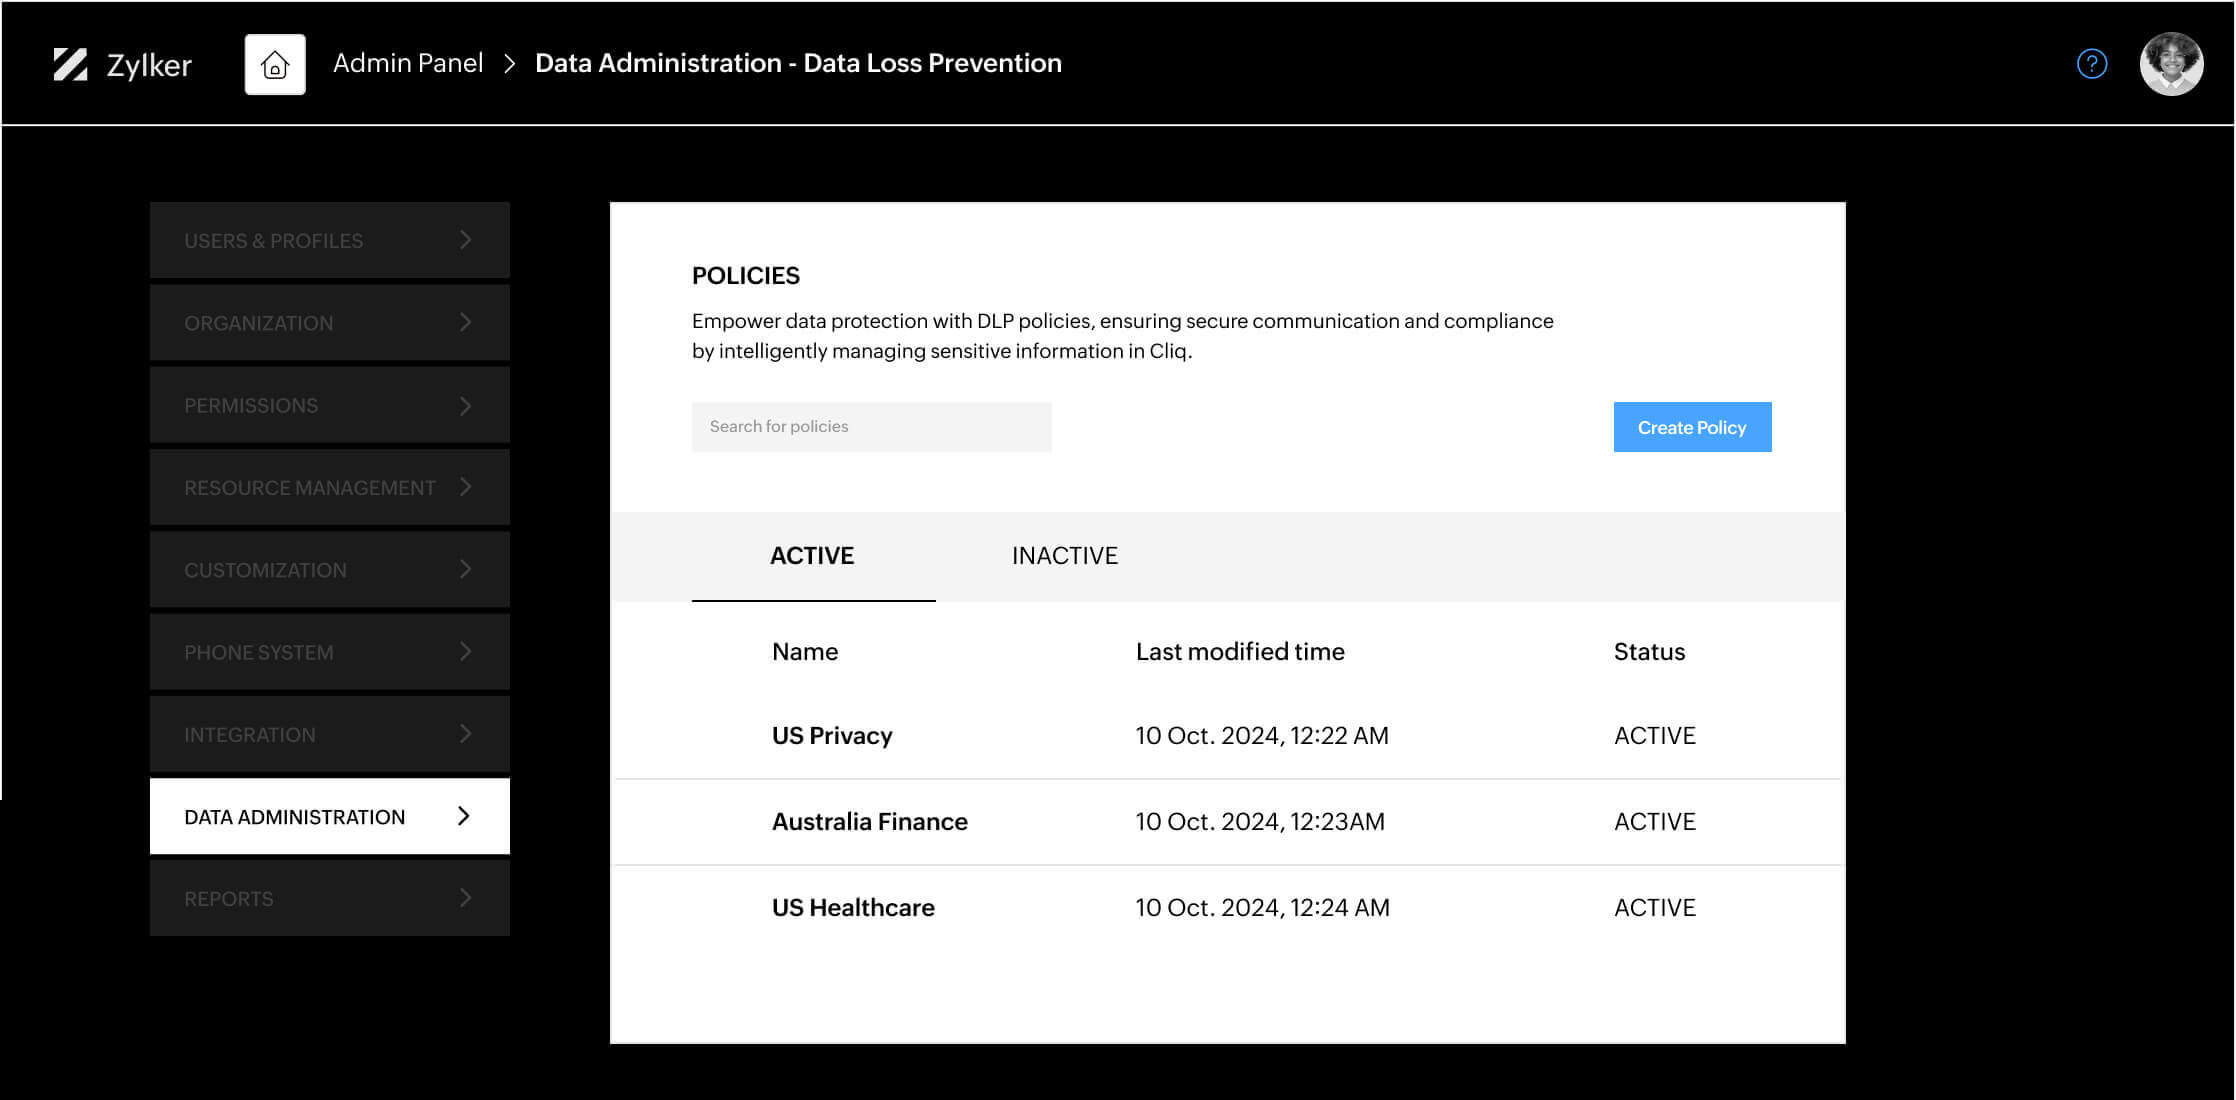Image resolution: width=2236 pixels, height=1100 pixels.
Task: Click the Last modified time column header
Action: [x=1240, y=652]
